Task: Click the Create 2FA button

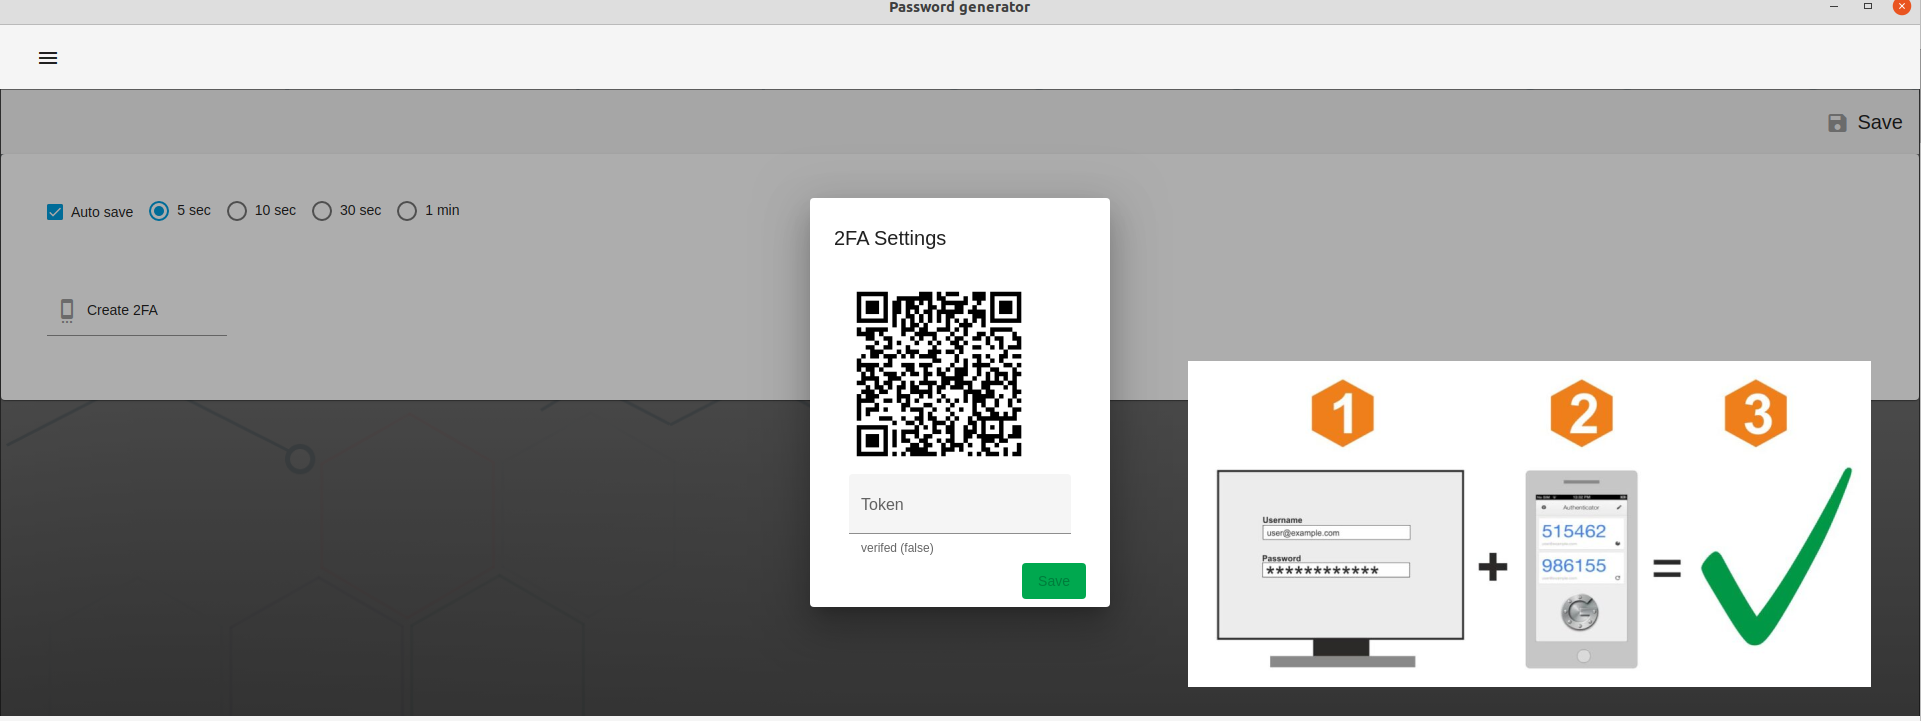Action: tap(137, 310)
